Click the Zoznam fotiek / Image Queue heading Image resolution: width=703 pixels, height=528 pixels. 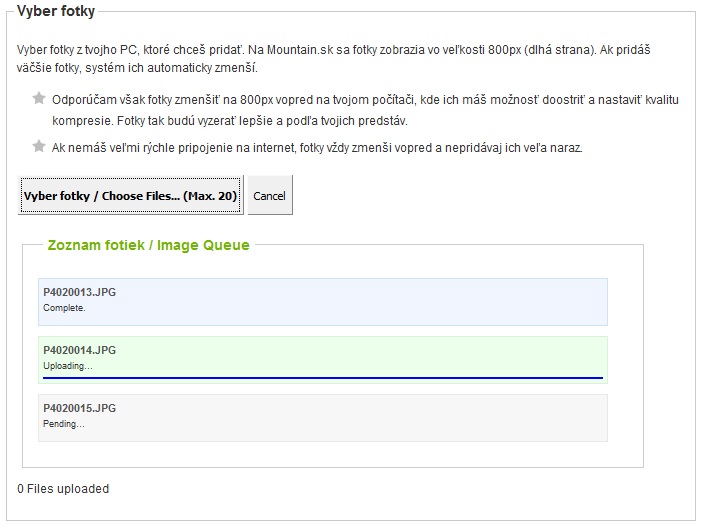click(x=148, y=245)
